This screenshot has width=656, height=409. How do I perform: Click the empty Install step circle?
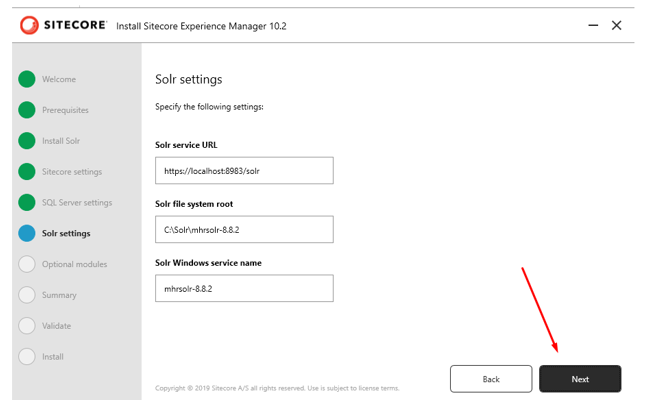(27, 357)
